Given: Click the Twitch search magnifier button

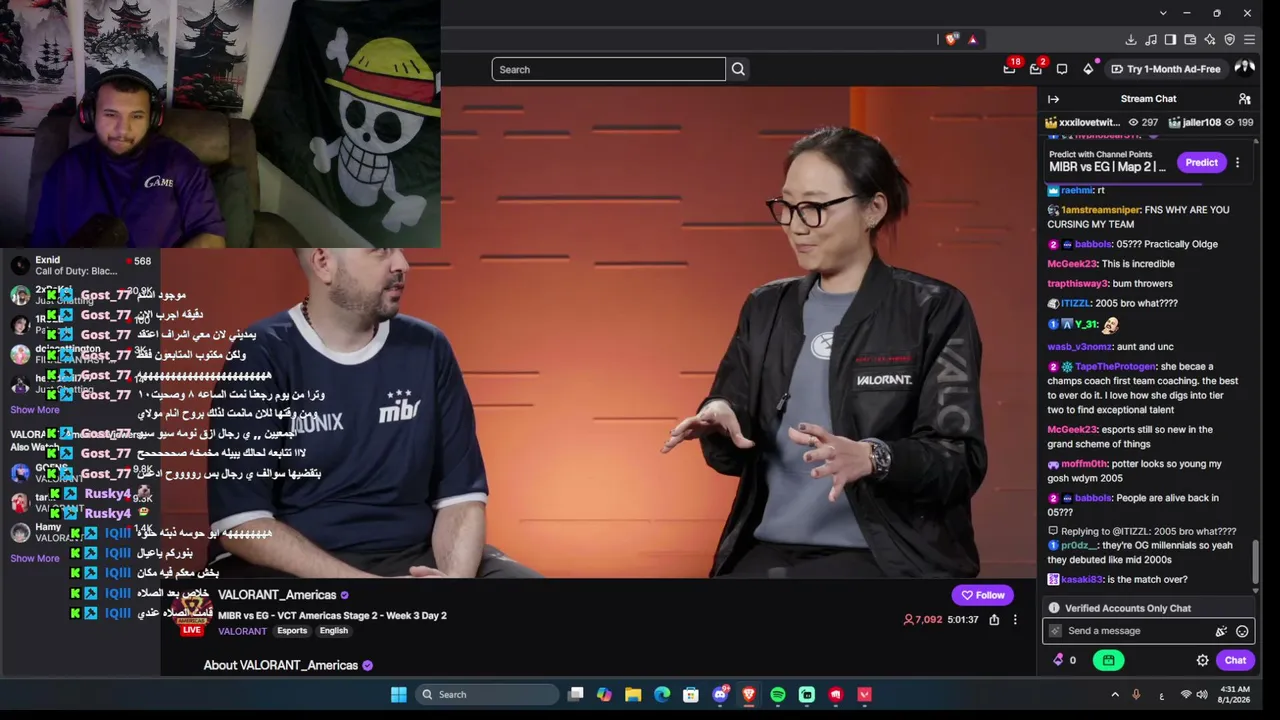Looking at the screenshot, I should pos(738,69).
